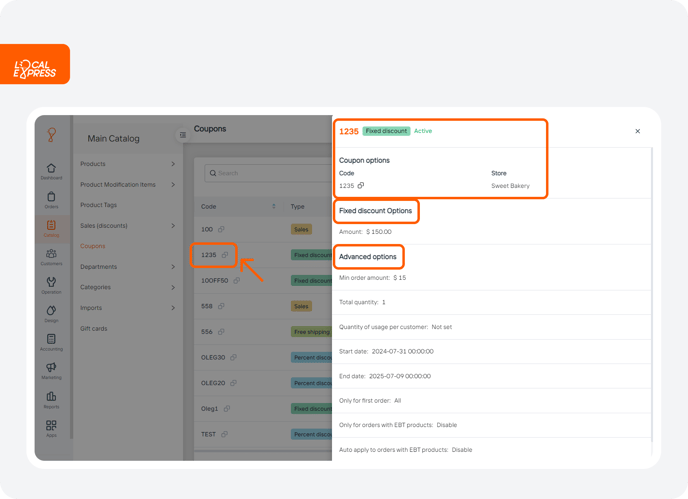The image size is (688, 499).
Task: Click the Code column header
Action: (208, 206)
